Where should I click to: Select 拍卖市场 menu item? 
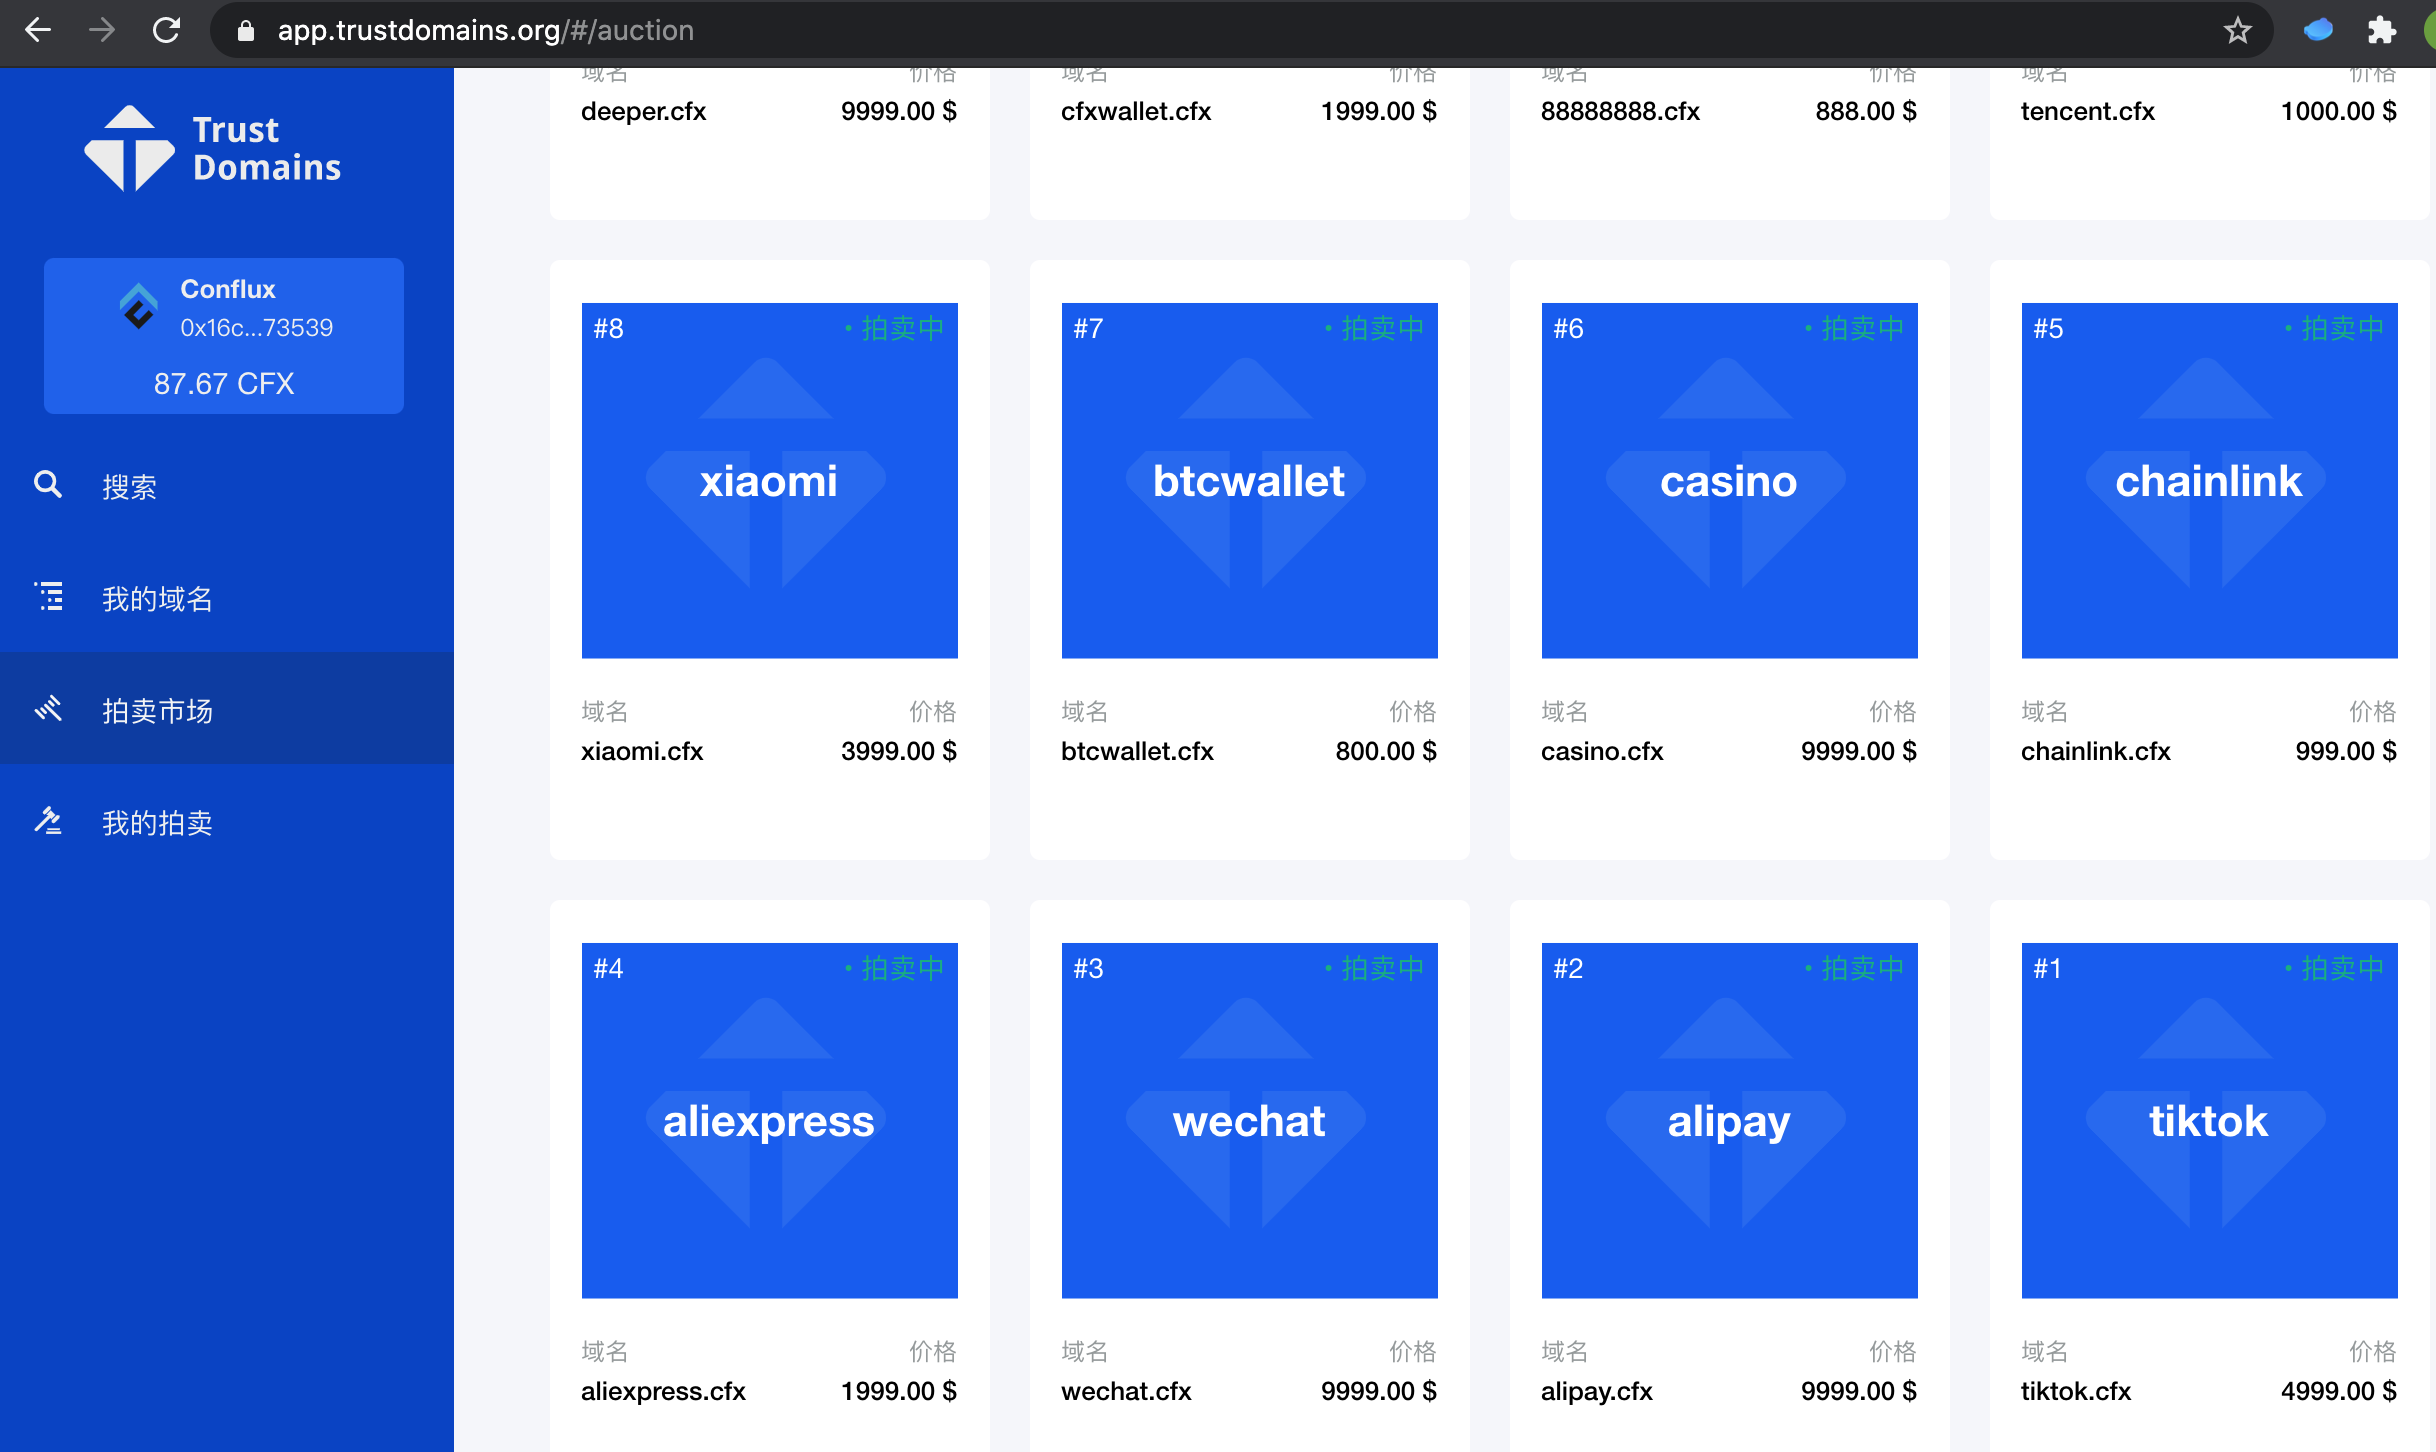227,709
